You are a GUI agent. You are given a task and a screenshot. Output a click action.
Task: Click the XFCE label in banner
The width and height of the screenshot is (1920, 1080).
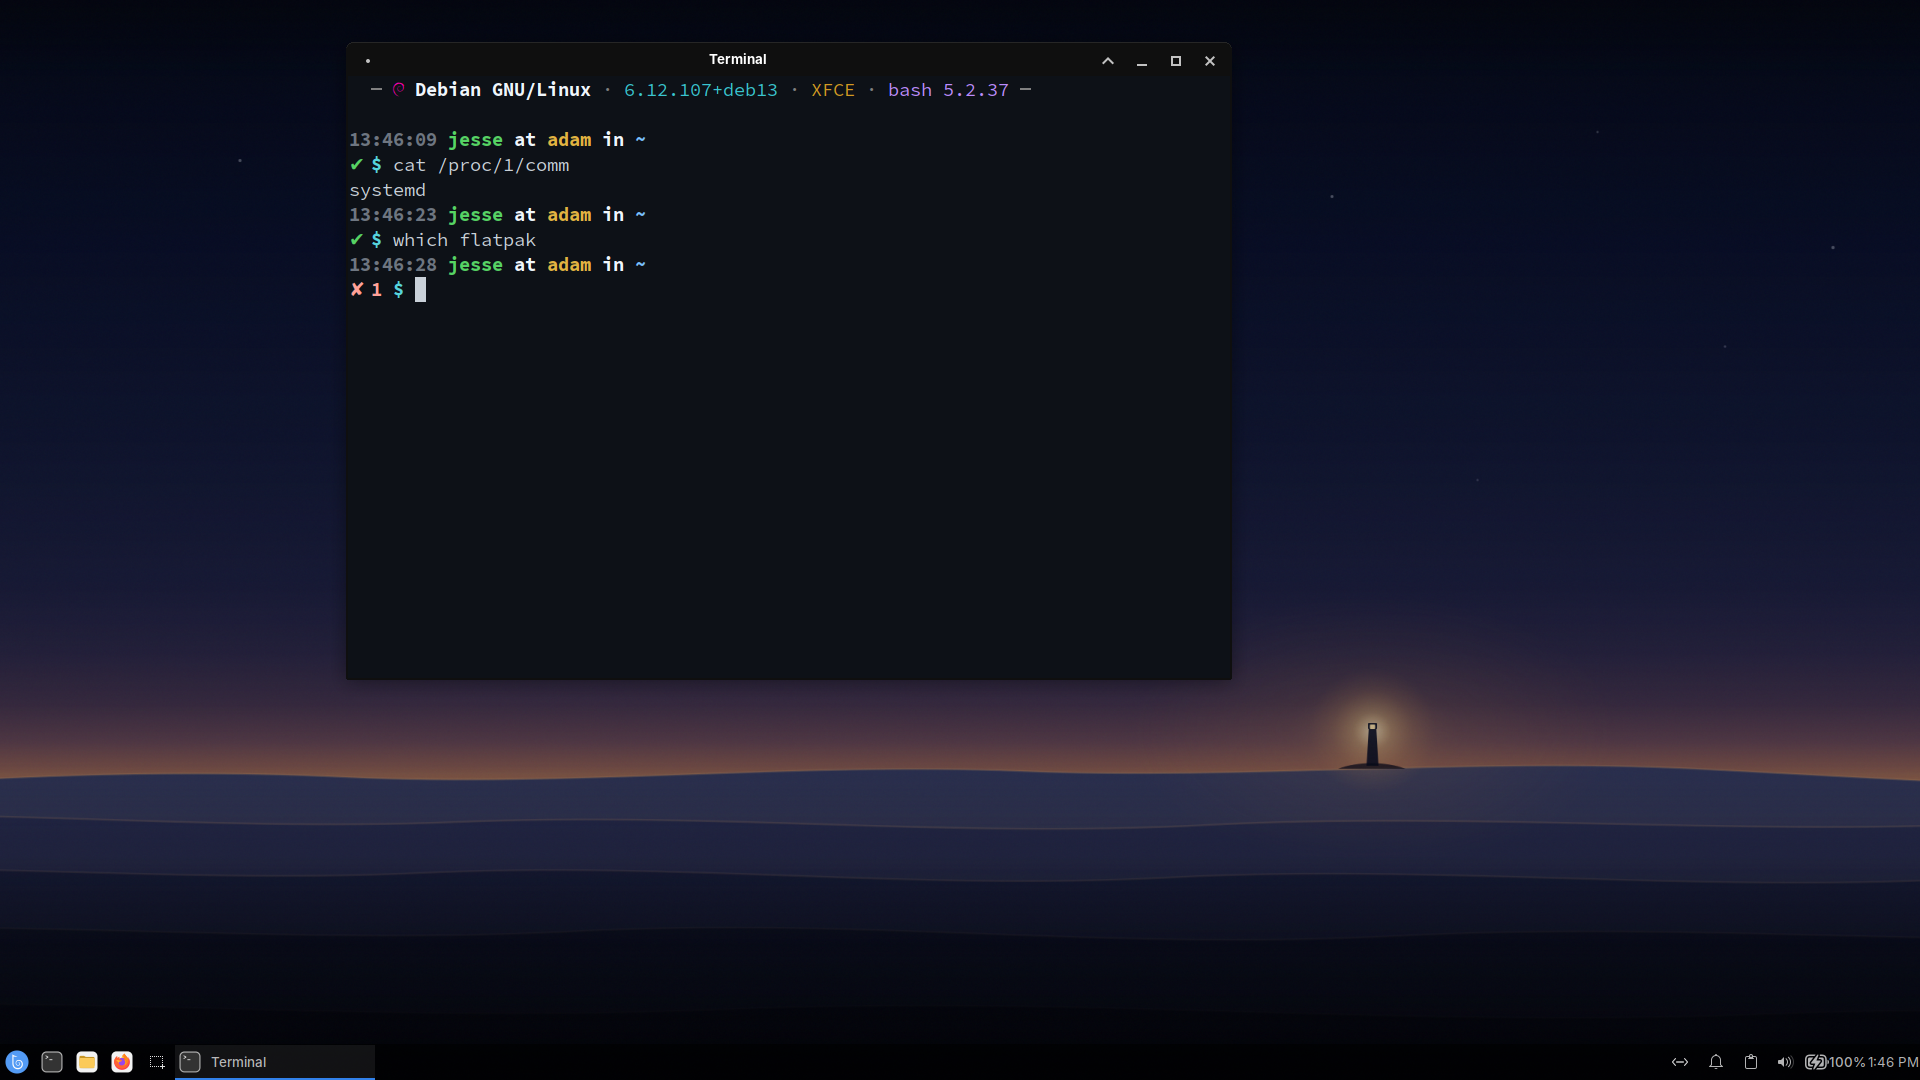click(833, 90)
